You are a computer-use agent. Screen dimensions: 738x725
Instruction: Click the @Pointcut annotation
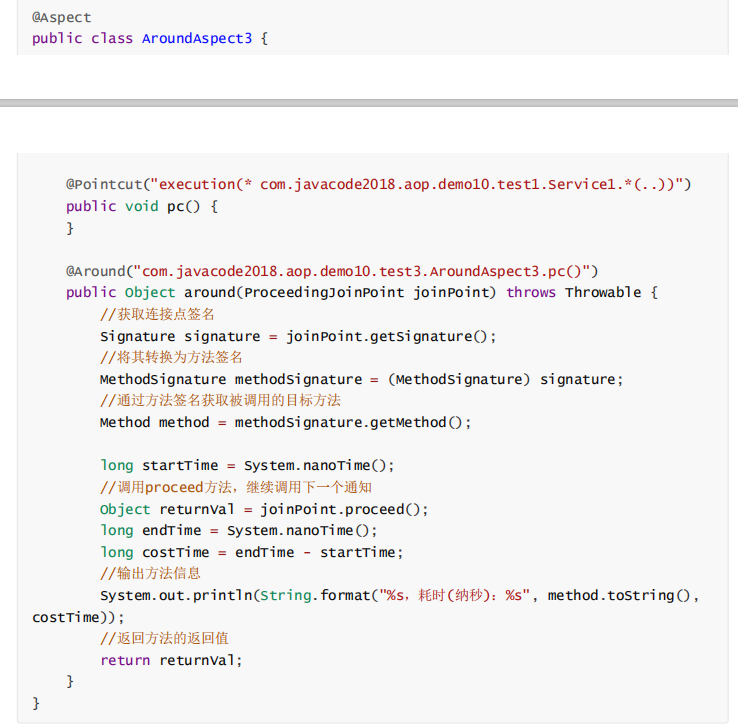click(104, 185)
